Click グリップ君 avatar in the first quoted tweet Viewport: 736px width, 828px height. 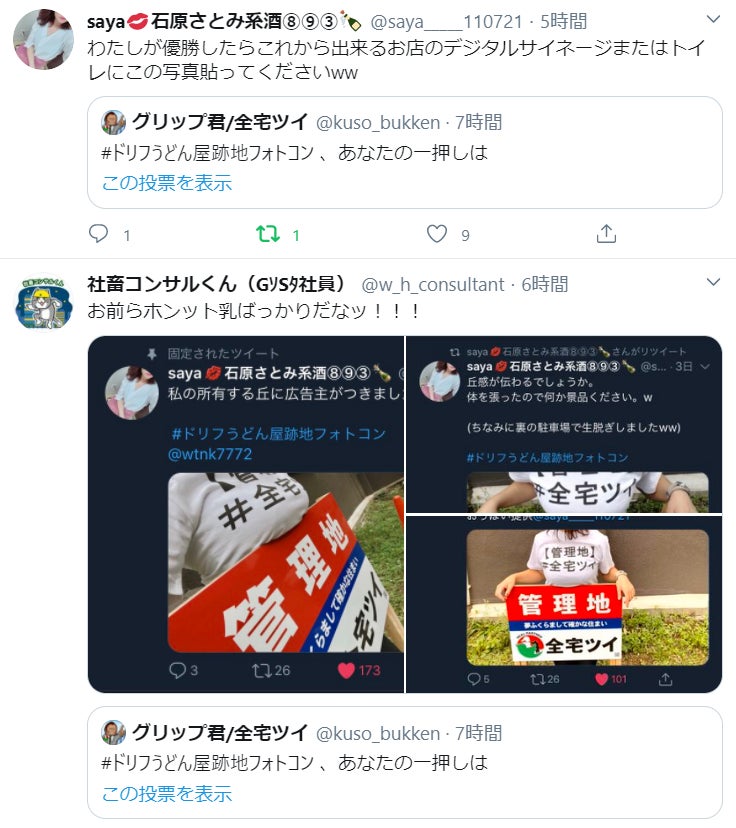point(113,123)
